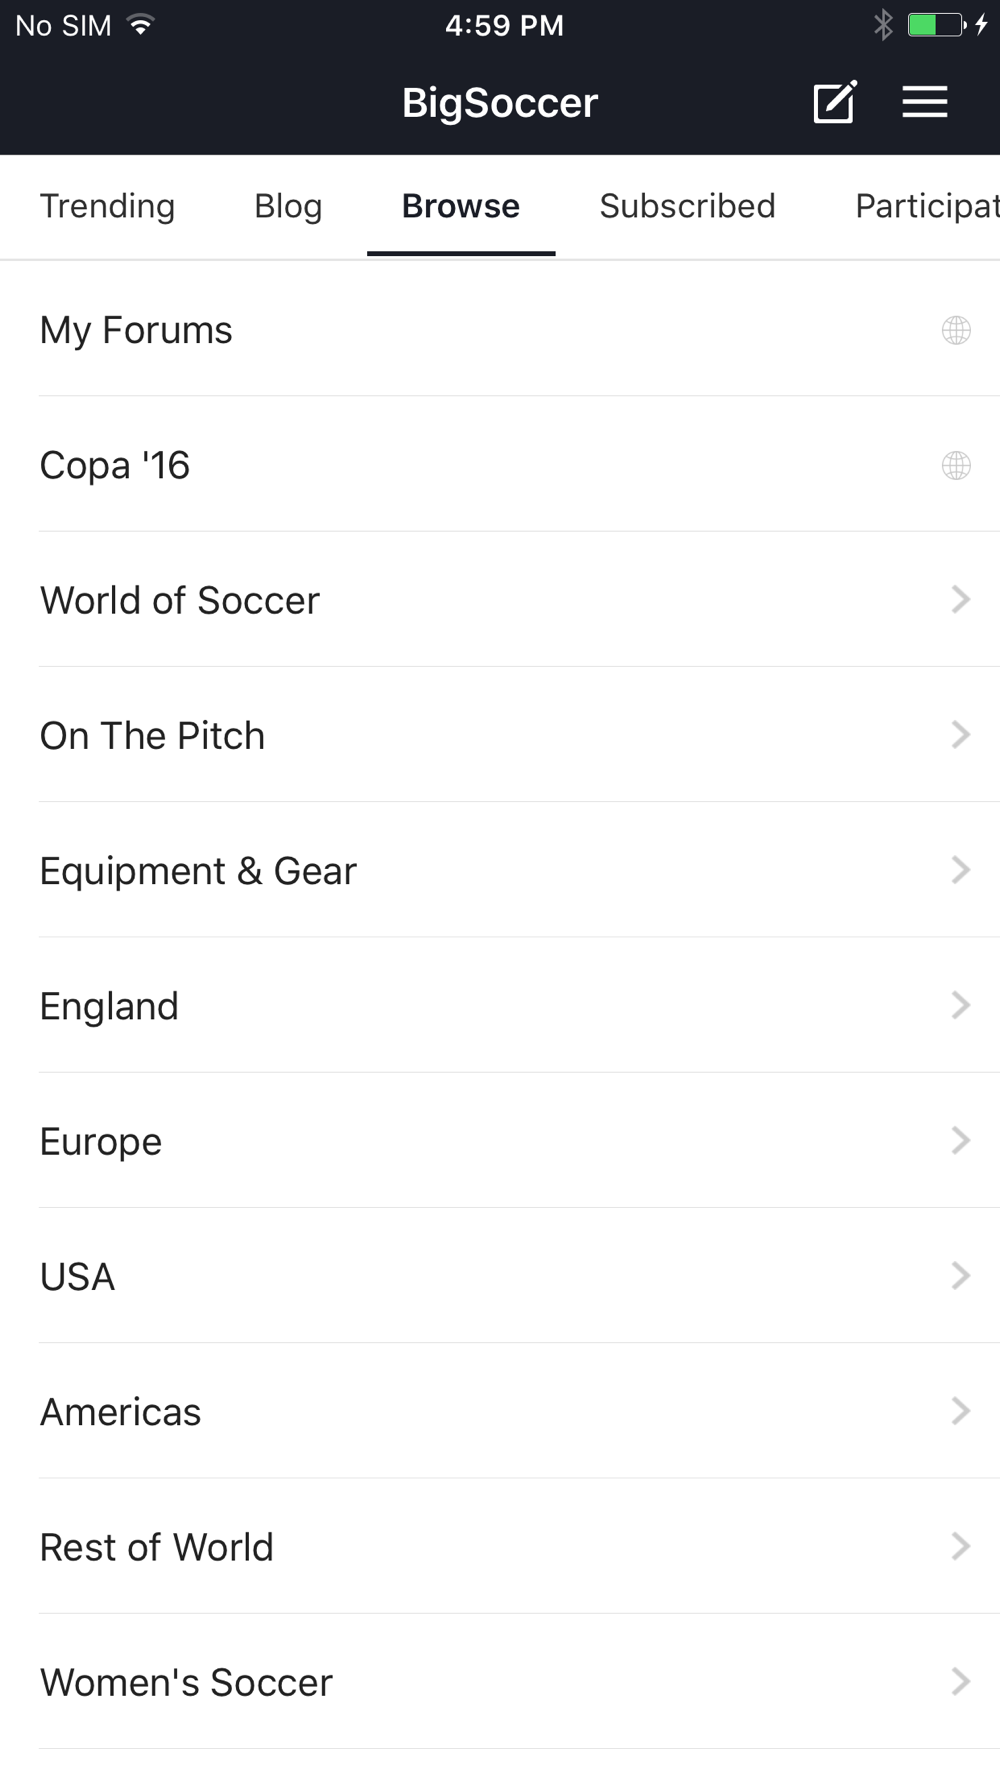
Task: Tap the globe icon beside Copa '16
Action: click(956, 465)
